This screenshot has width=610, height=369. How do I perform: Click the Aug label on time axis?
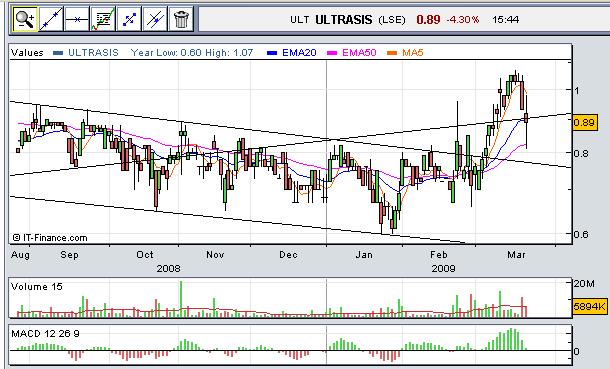point(20,255)
